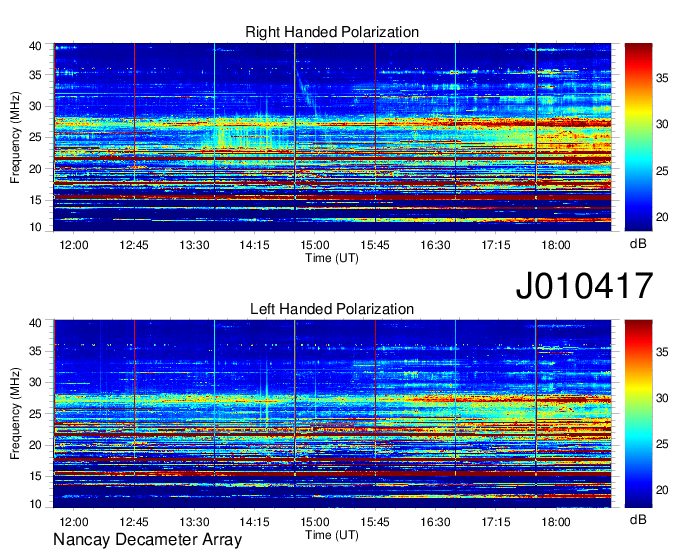Click the 15:45 tick under Left Handed plot

pos(375,522)
